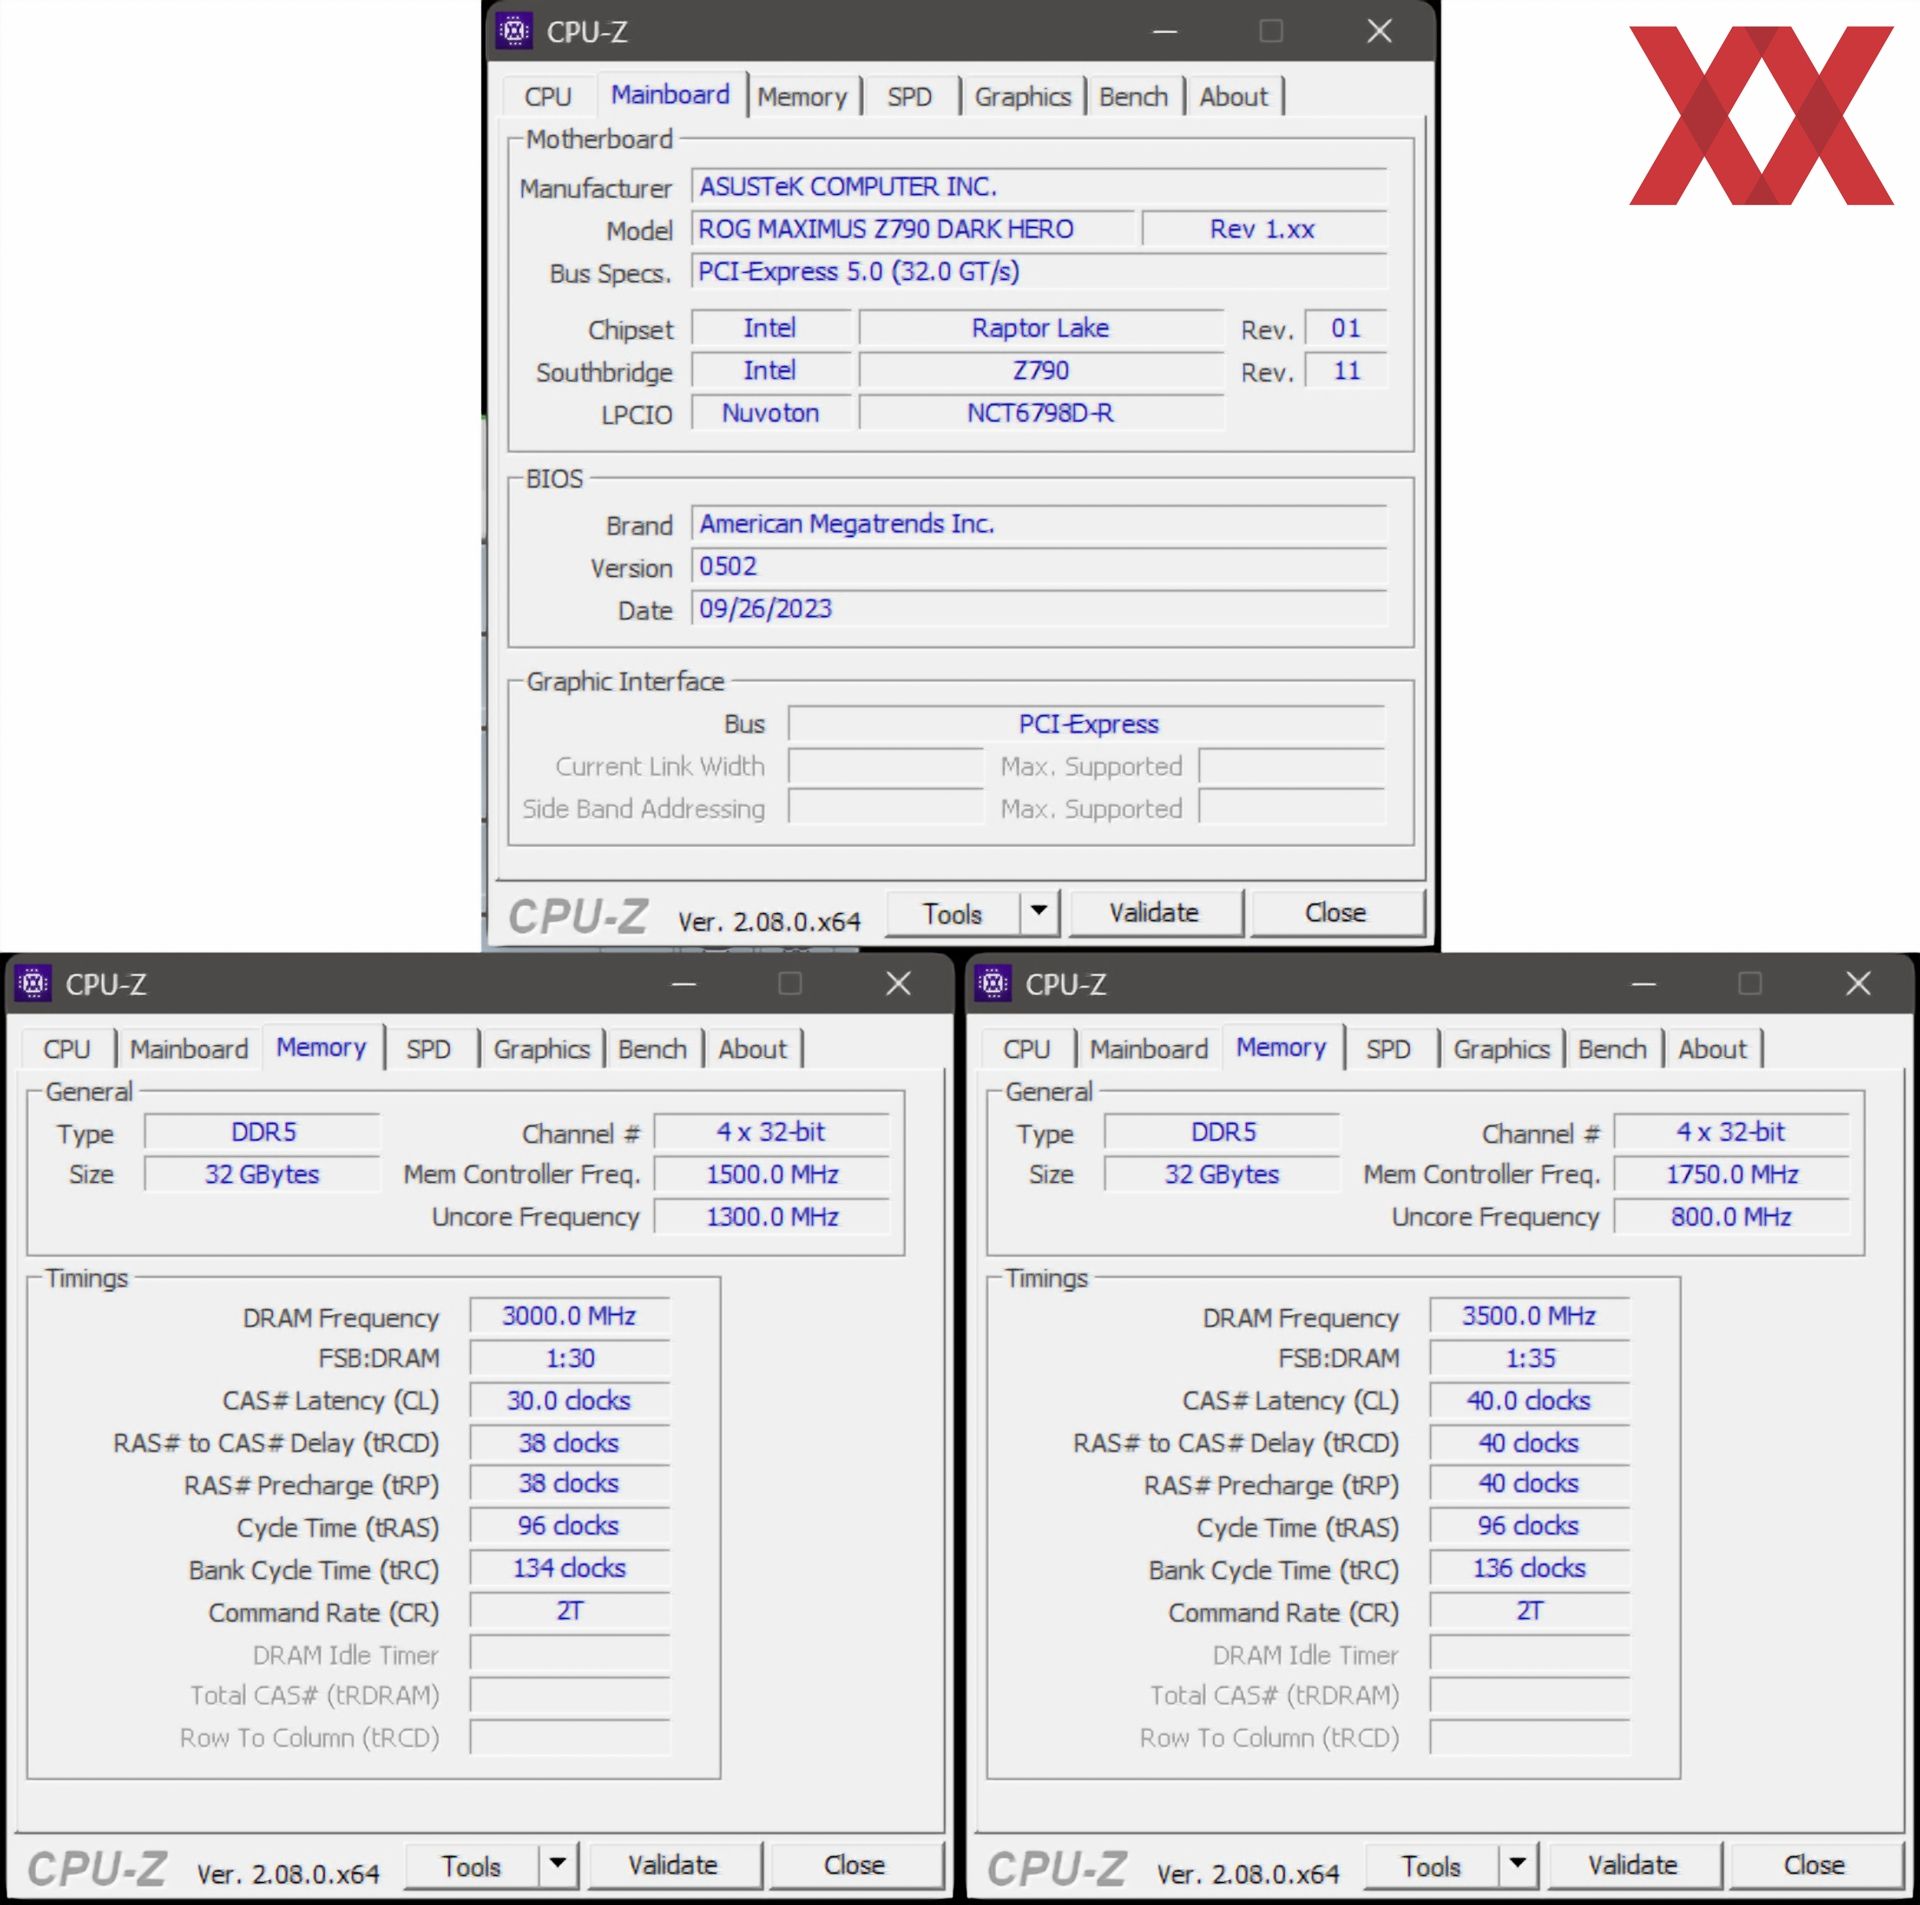
Task: Click CPU-Z app icon in 3000 MHz memory window
Action: click(x=33, y=983)
